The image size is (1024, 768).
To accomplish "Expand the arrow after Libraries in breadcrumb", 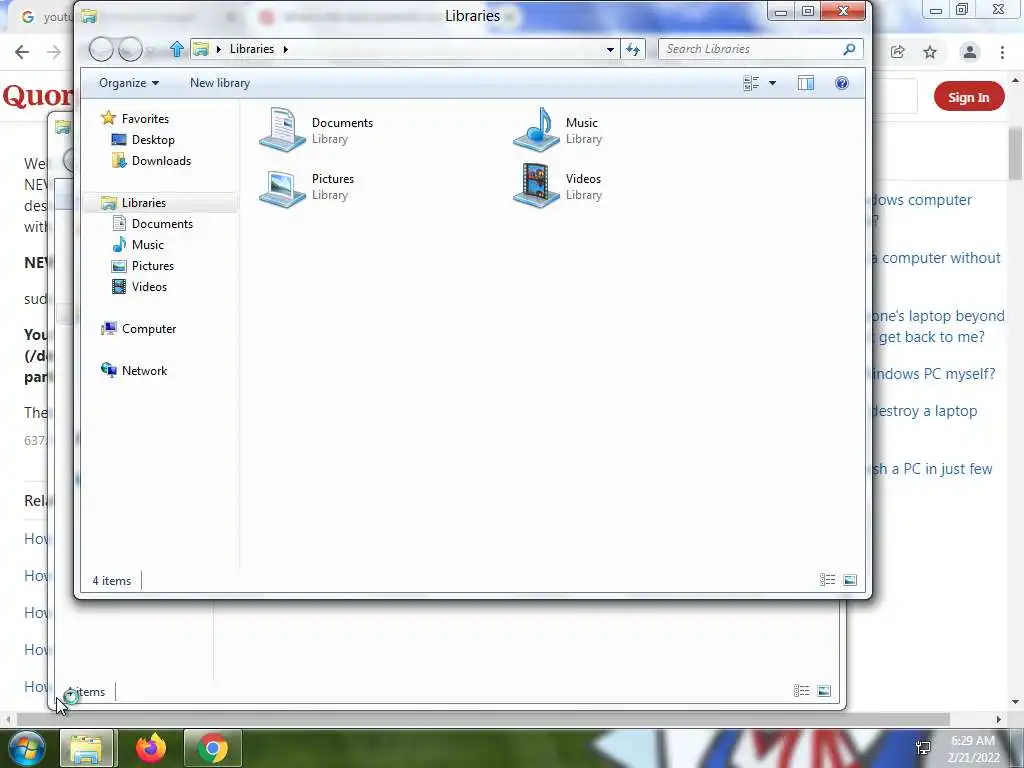I will pyautogui.click(x=285, y=49).
